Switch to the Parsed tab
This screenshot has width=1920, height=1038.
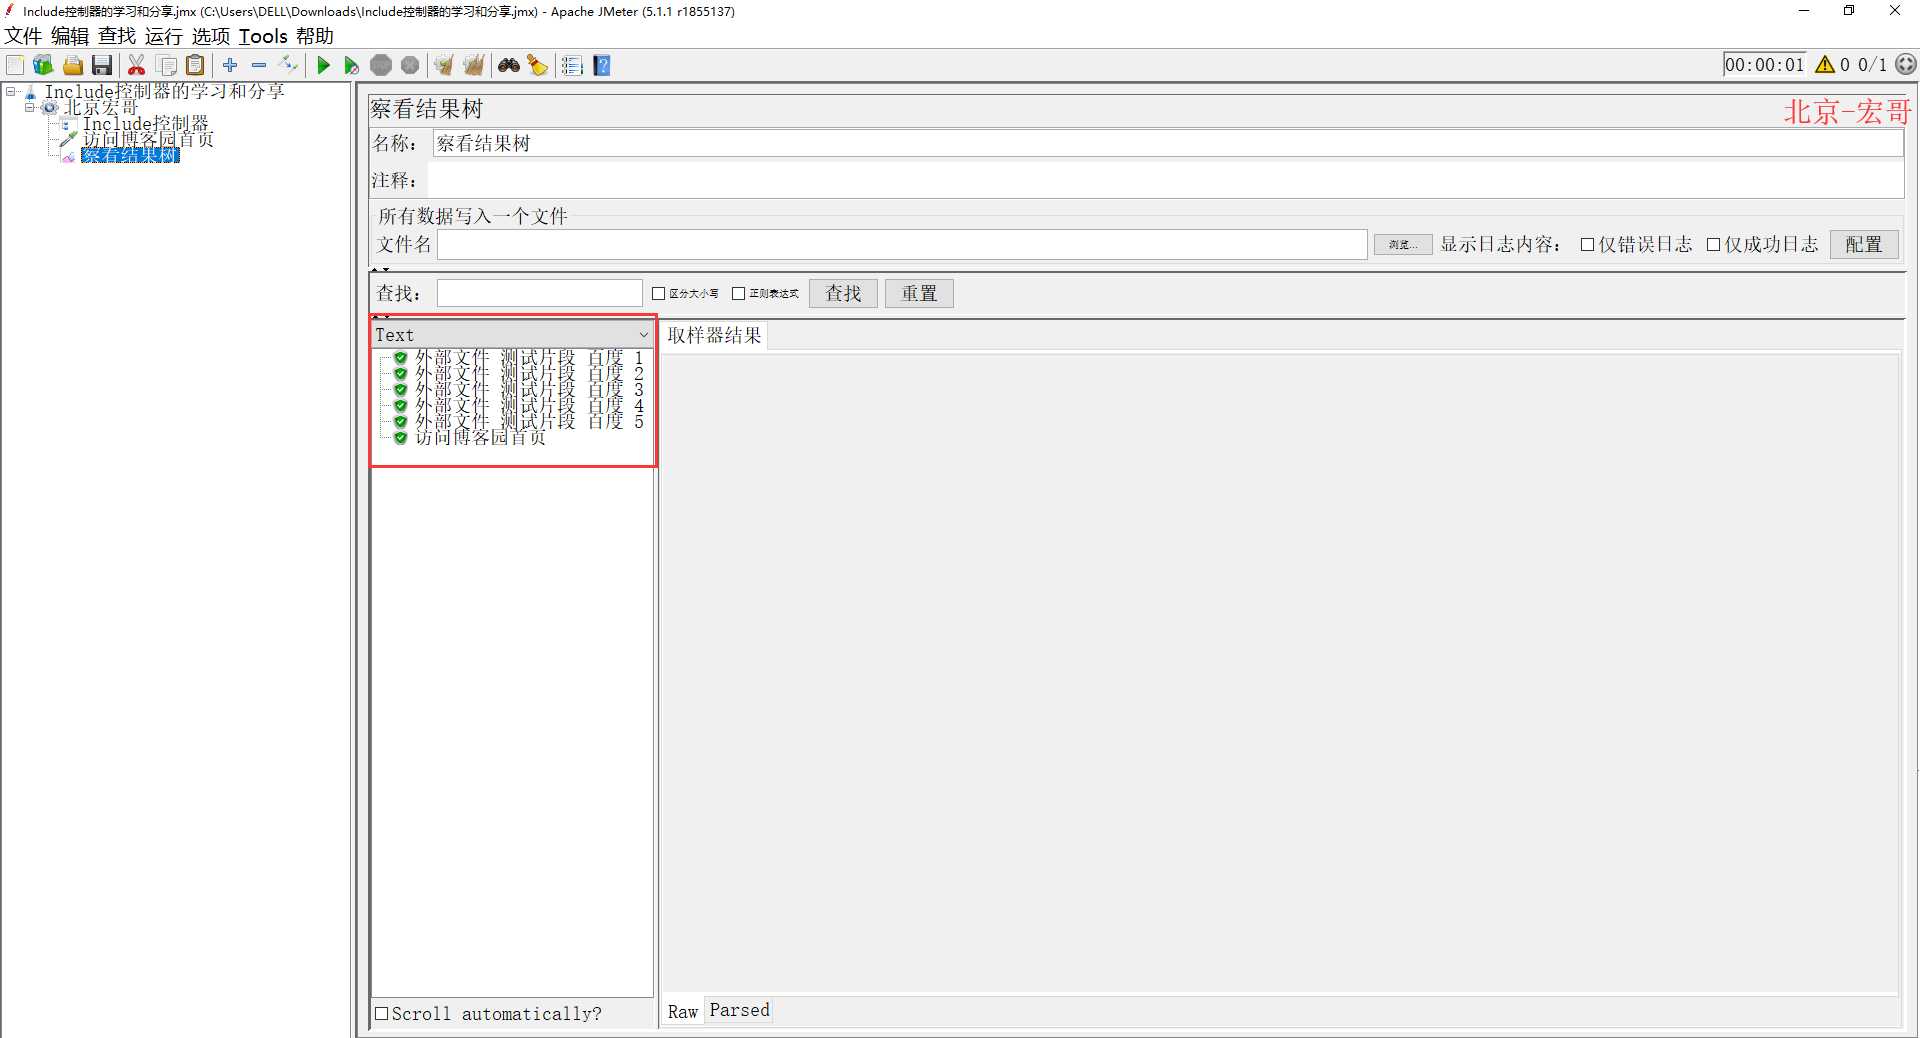tap(740, 1010)
